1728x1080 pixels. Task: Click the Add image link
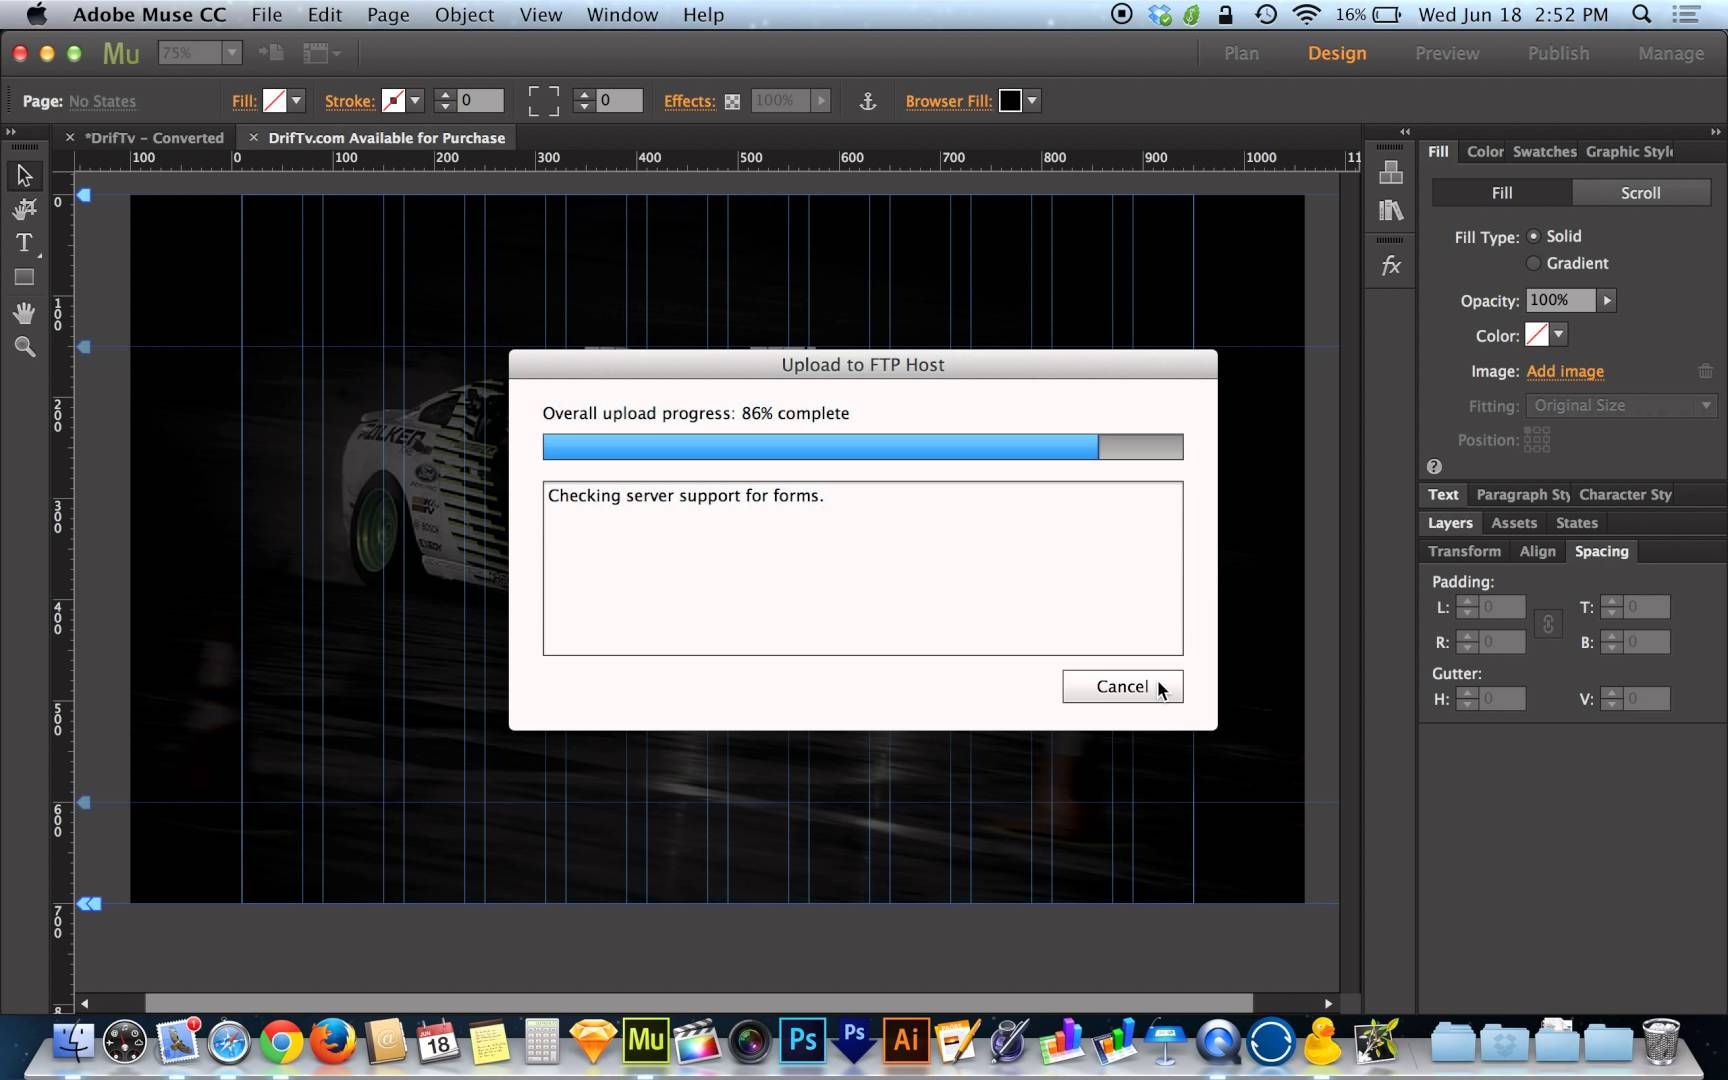pyautogui.click(x=1565, y=371)
